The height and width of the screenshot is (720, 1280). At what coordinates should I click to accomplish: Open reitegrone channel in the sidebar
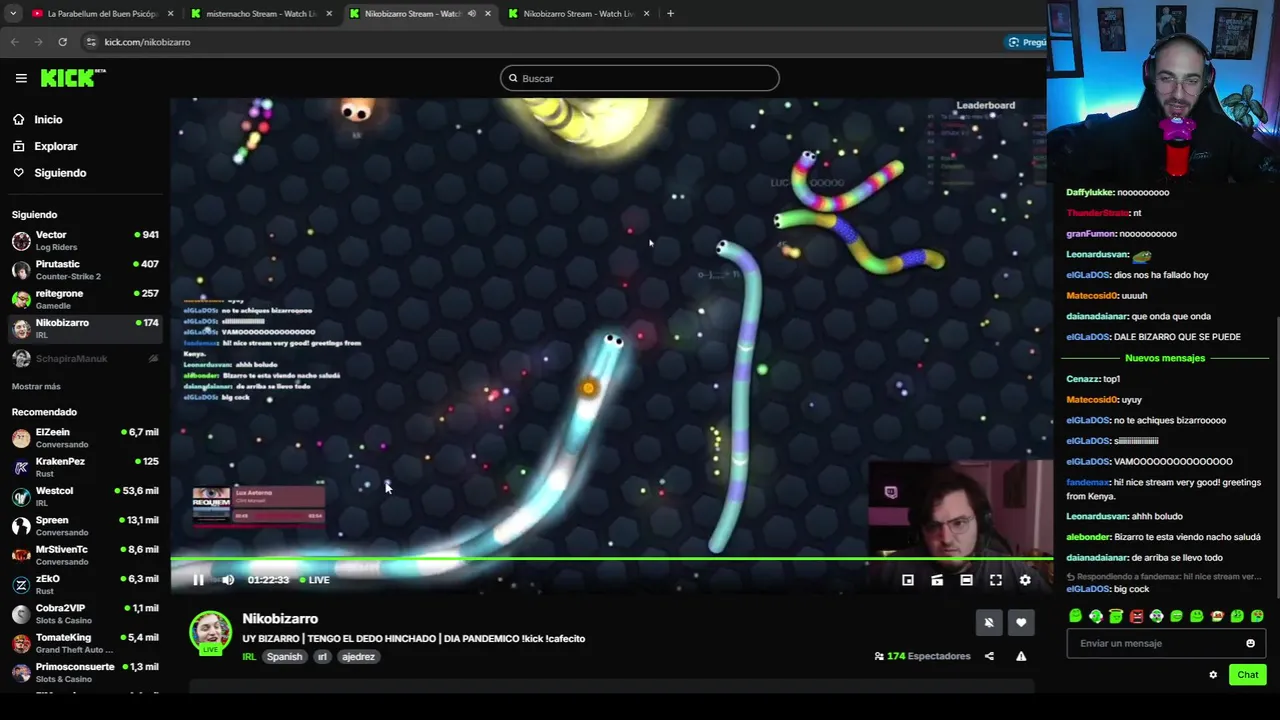(85, 299)
